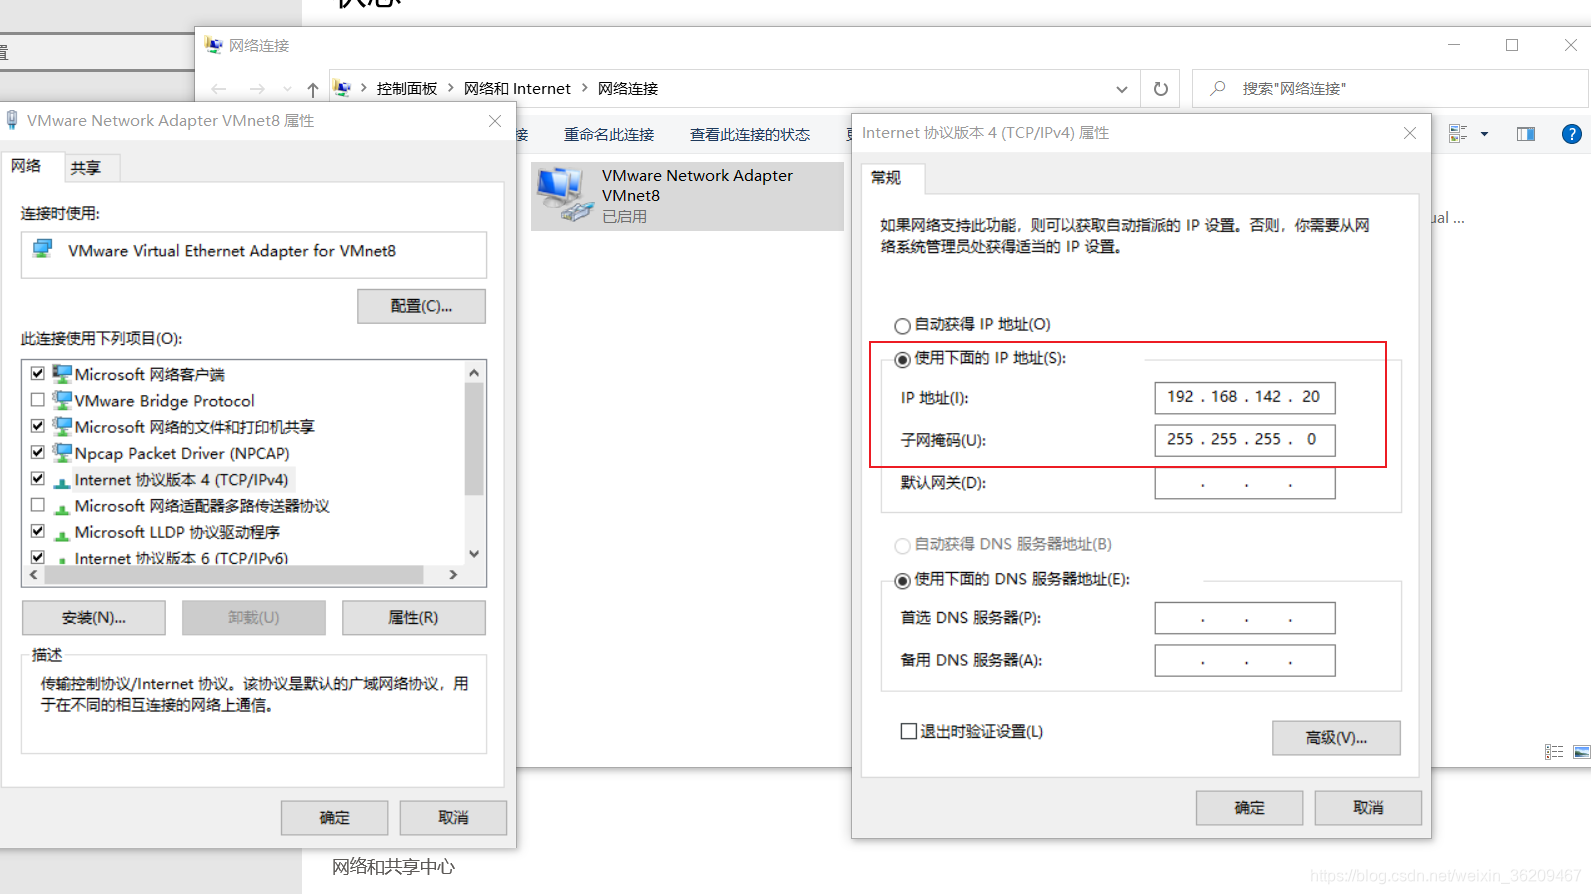Viewport: 1591px width, 894px height.
Task: Open 属性(R) for selected item
Action: pyautogui.click(x=413, y=617)
